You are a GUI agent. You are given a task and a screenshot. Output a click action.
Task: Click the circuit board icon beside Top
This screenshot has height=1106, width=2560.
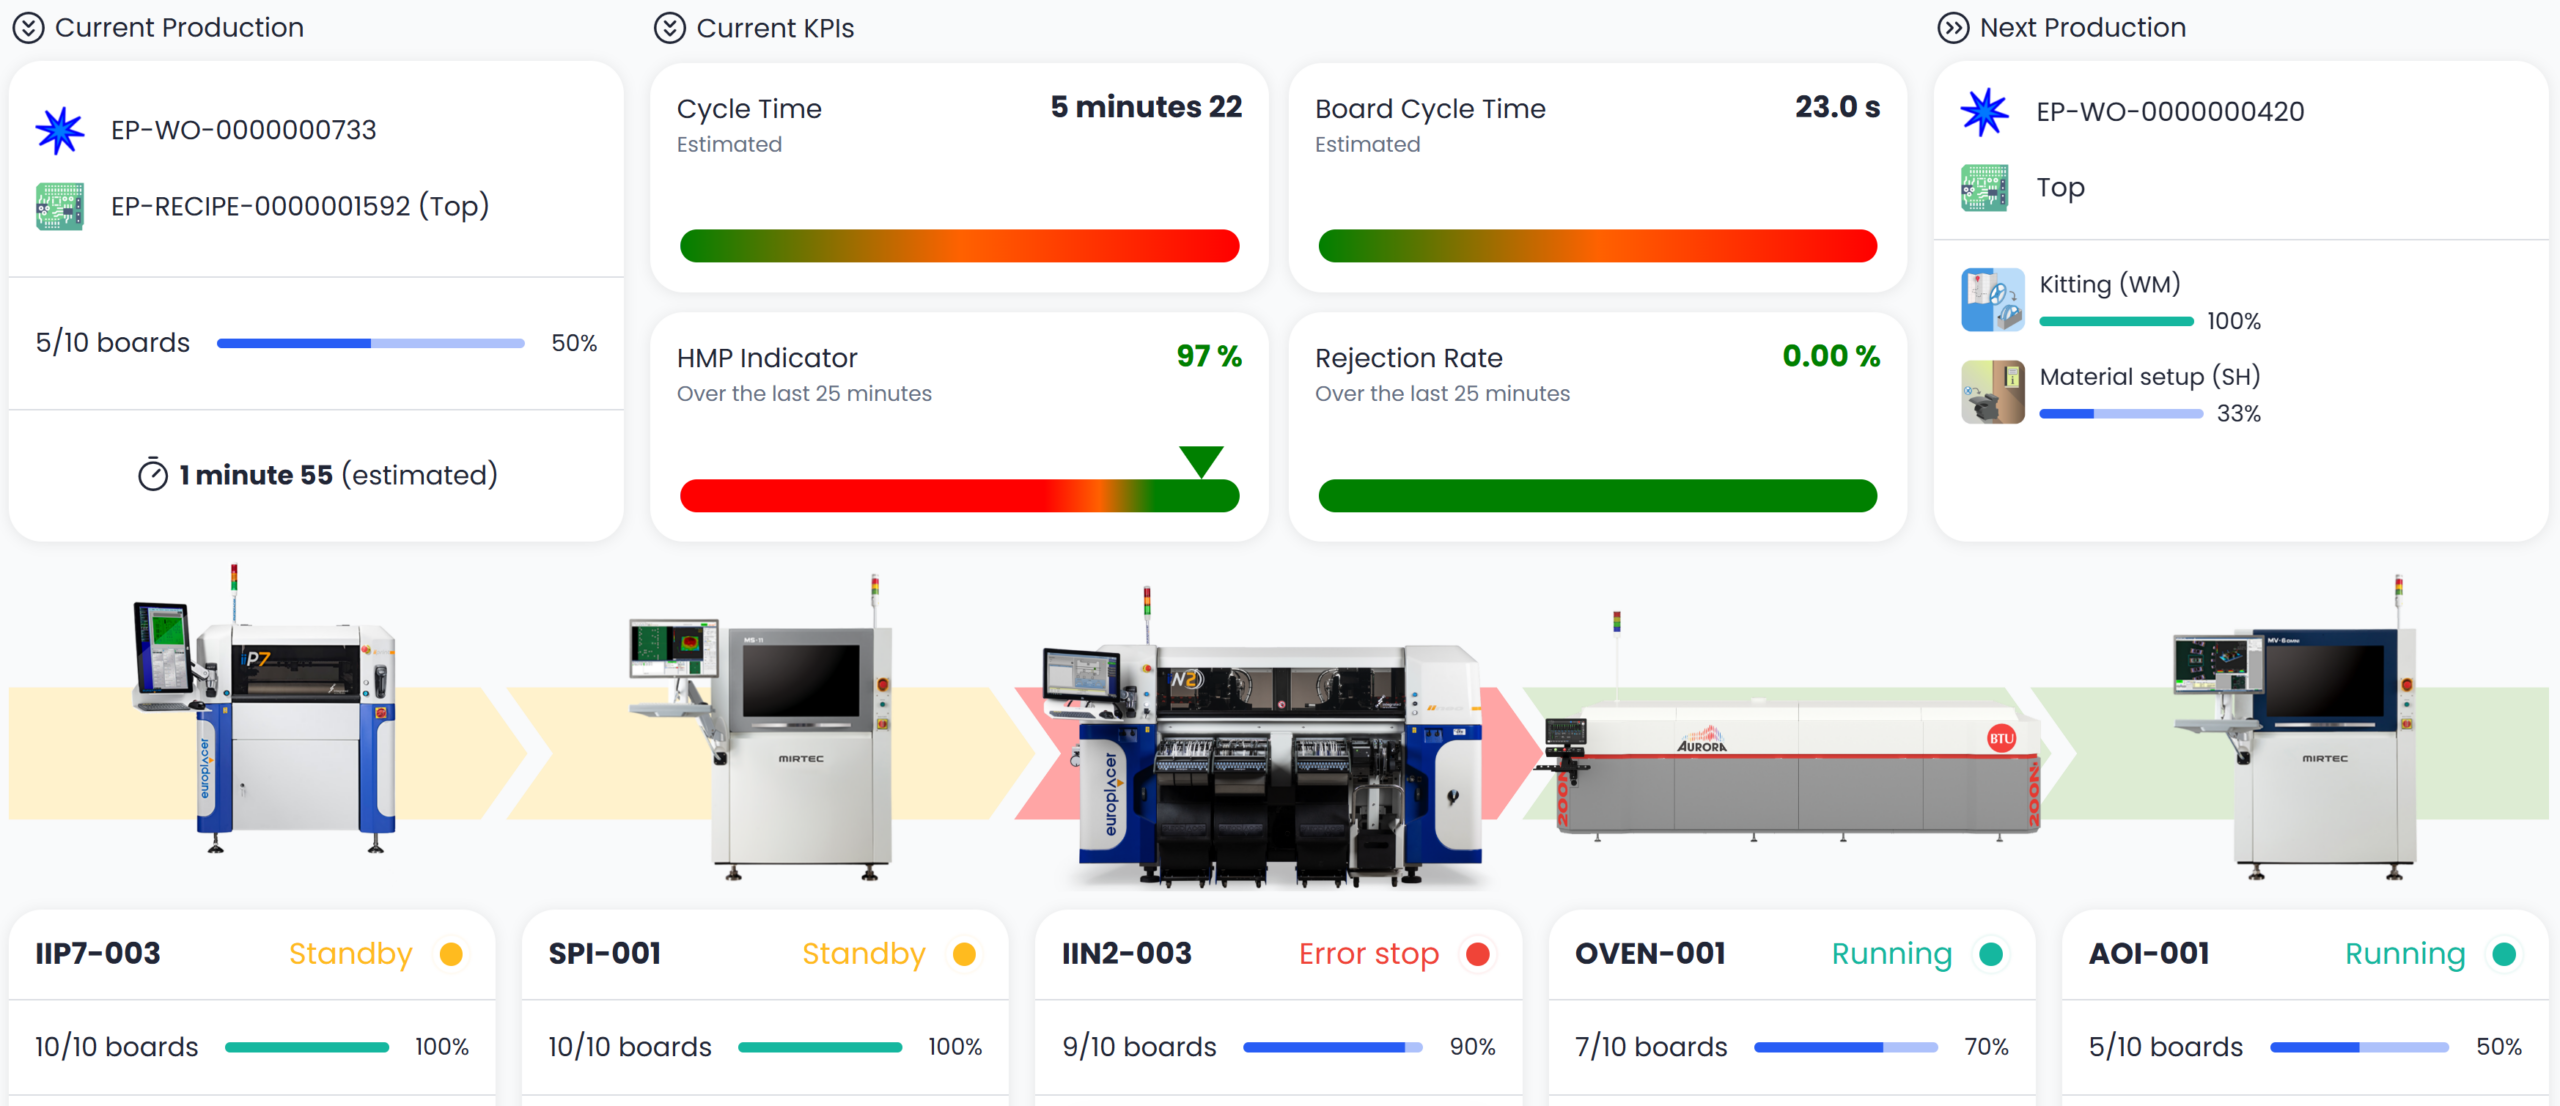[x=1985, y=188]
